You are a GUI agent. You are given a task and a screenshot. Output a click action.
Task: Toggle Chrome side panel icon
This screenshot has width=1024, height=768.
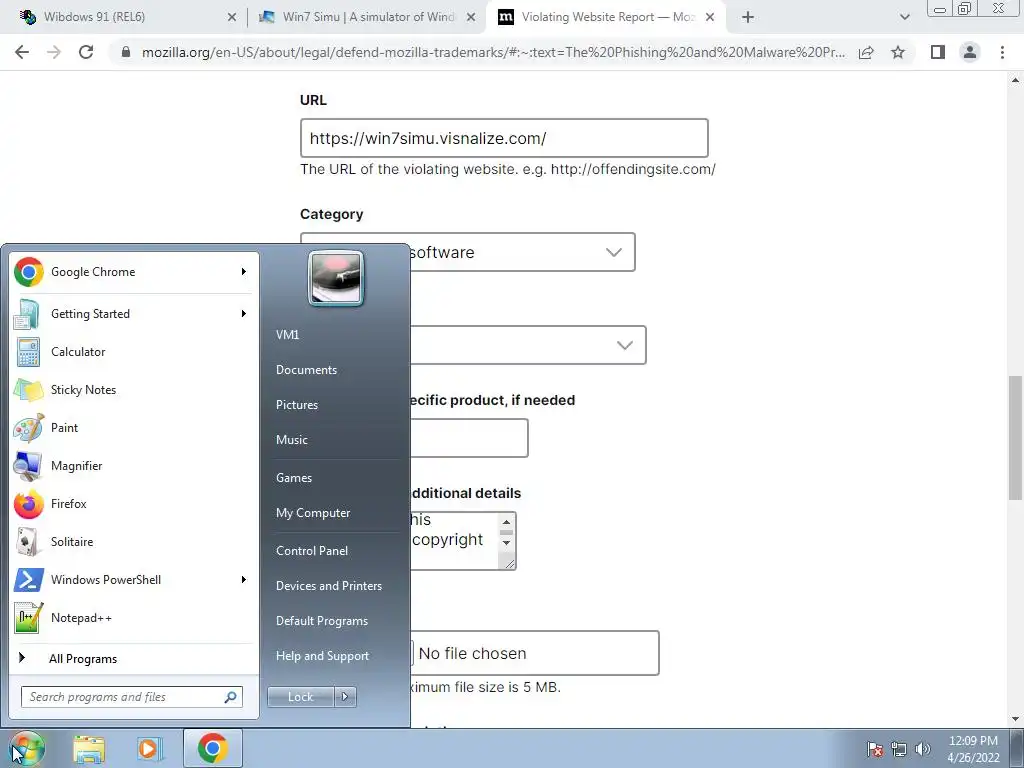click(x=938, y=52)
